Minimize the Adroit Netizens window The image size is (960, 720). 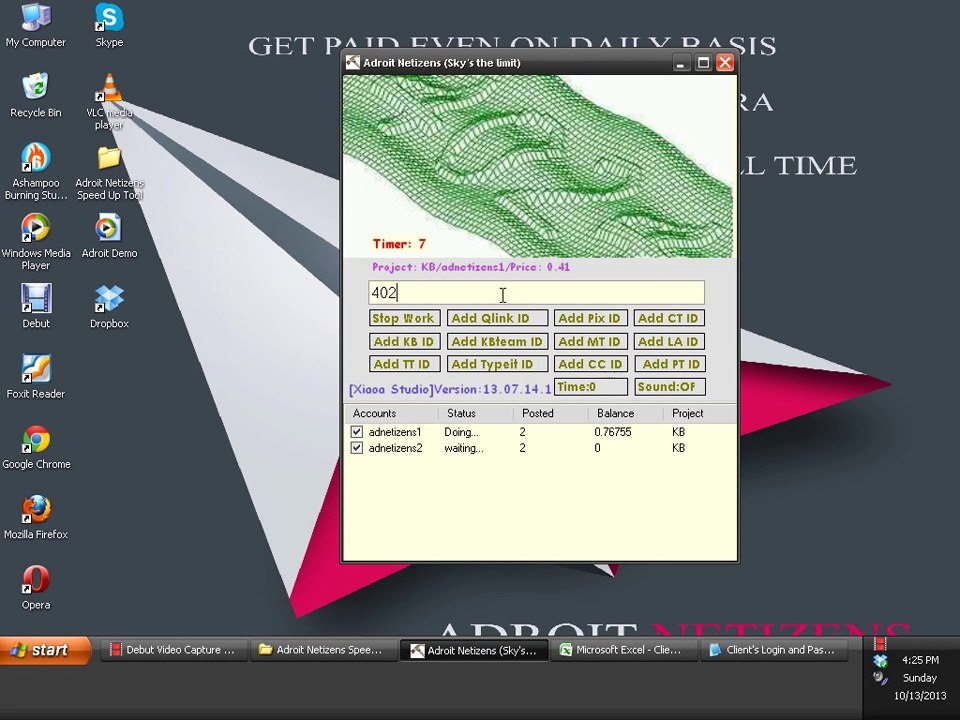tap(680, 62)
